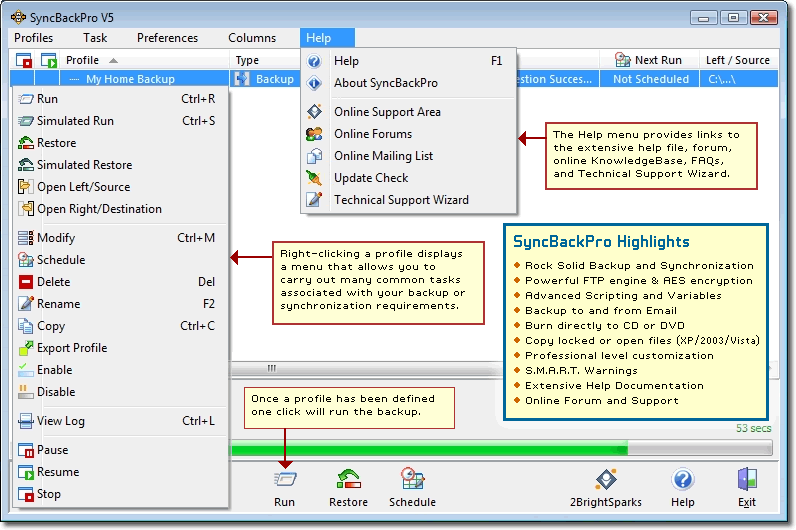Click the Exit door icon

tap(747, 479)
